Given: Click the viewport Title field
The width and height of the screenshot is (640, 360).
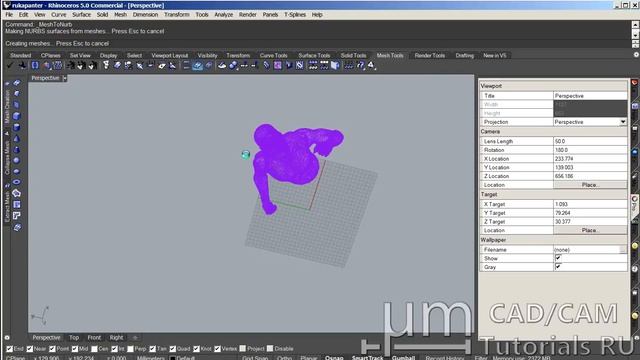Looking at the screenshot, I should click(590, 96).
